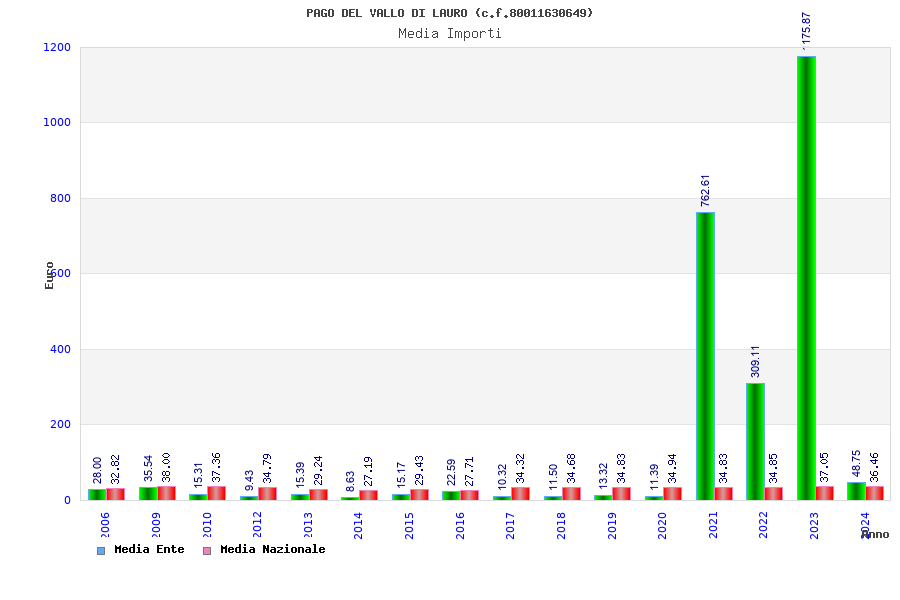This screenshot has height=600, width=900.
Task: Click the 28.00 value label for 2006
Action: pos(98,470)
